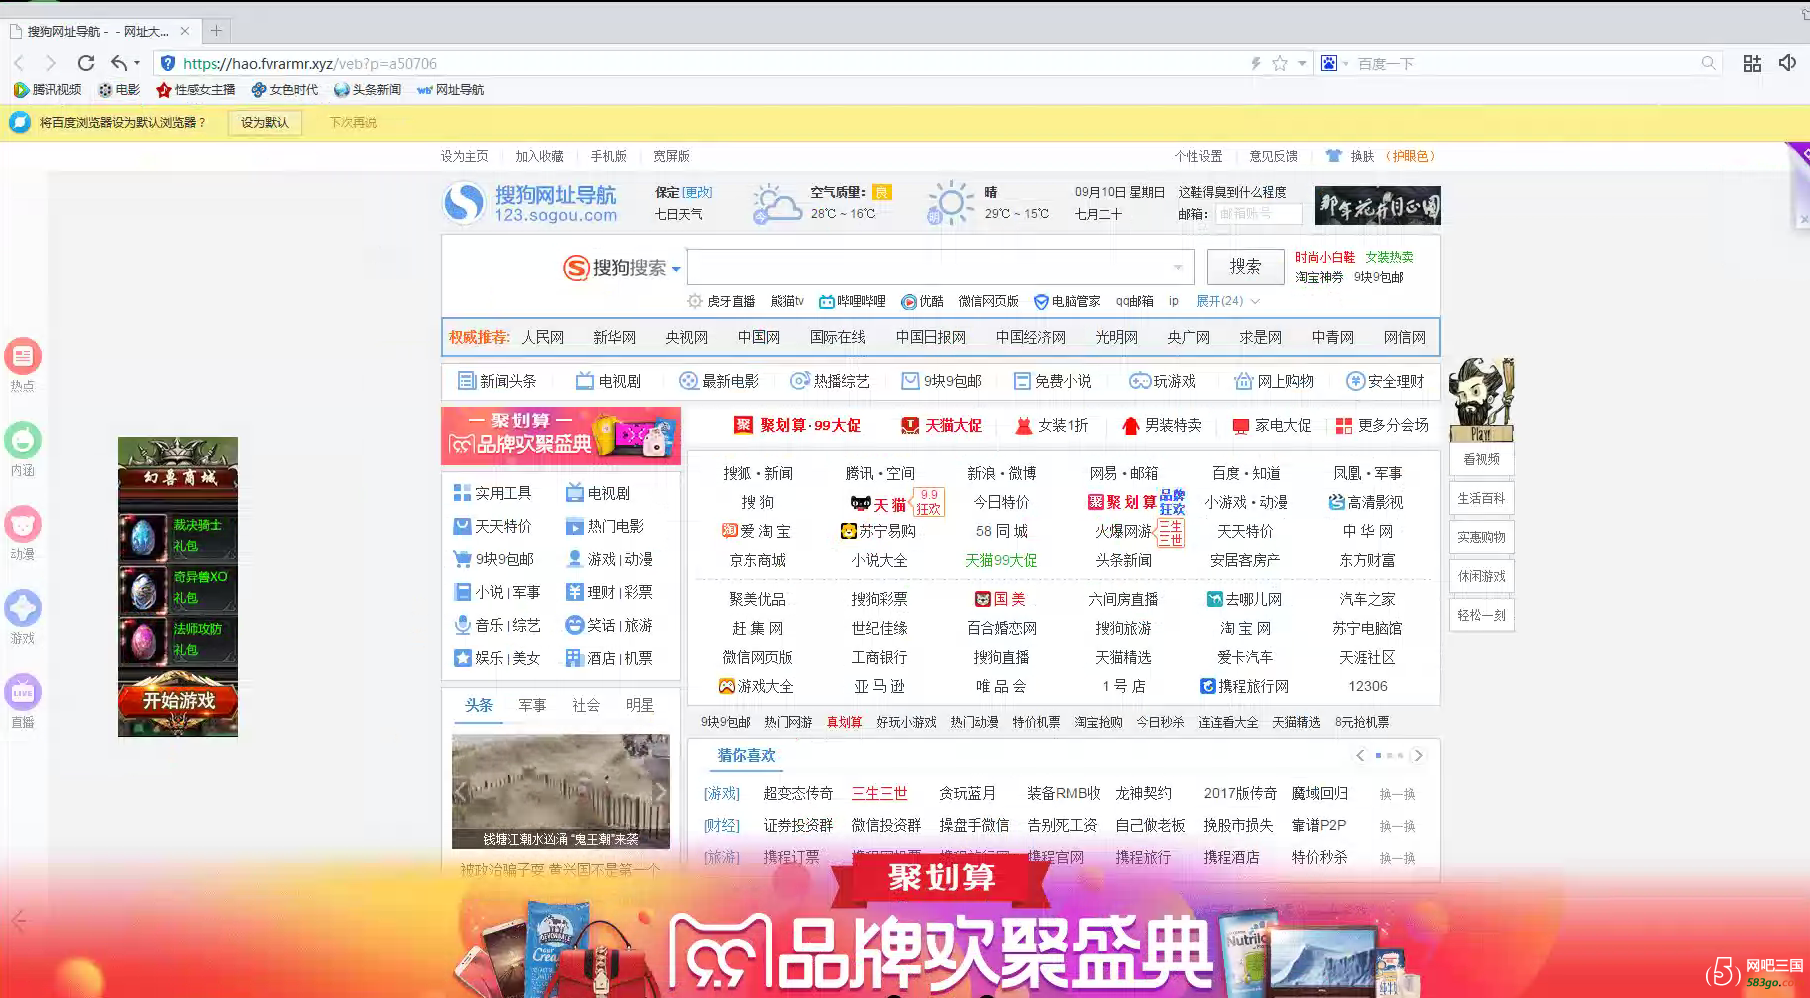Open the apps grid icon at top right
Image resolution: width=1810 pixels, height=998 pixels.
(x=1752, y=63)
